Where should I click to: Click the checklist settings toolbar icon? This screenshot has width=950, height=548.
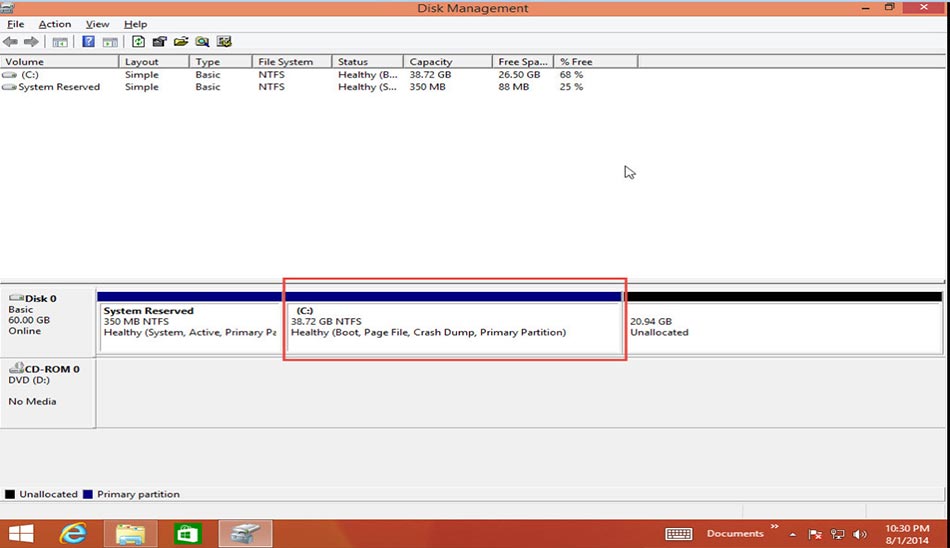pyautogui.click(x=224, y=42)
